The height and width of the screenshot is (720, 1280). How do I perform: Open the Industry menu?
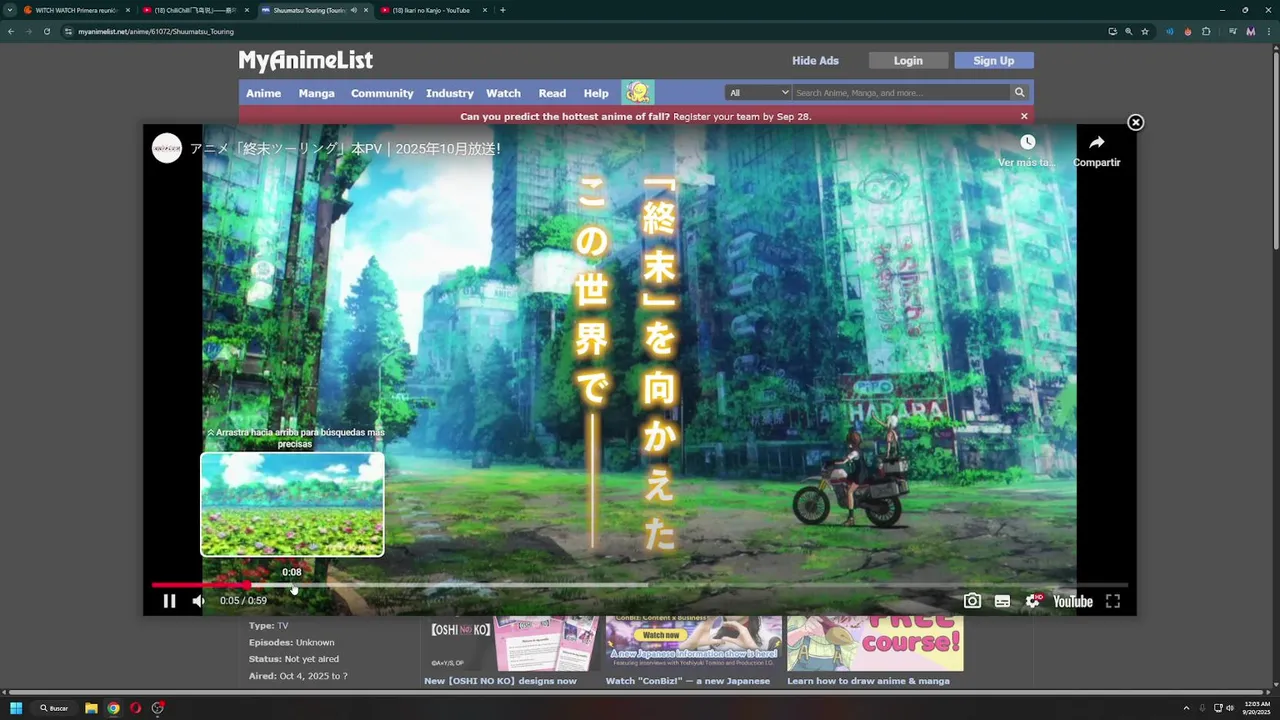click(x=449, y=93)
